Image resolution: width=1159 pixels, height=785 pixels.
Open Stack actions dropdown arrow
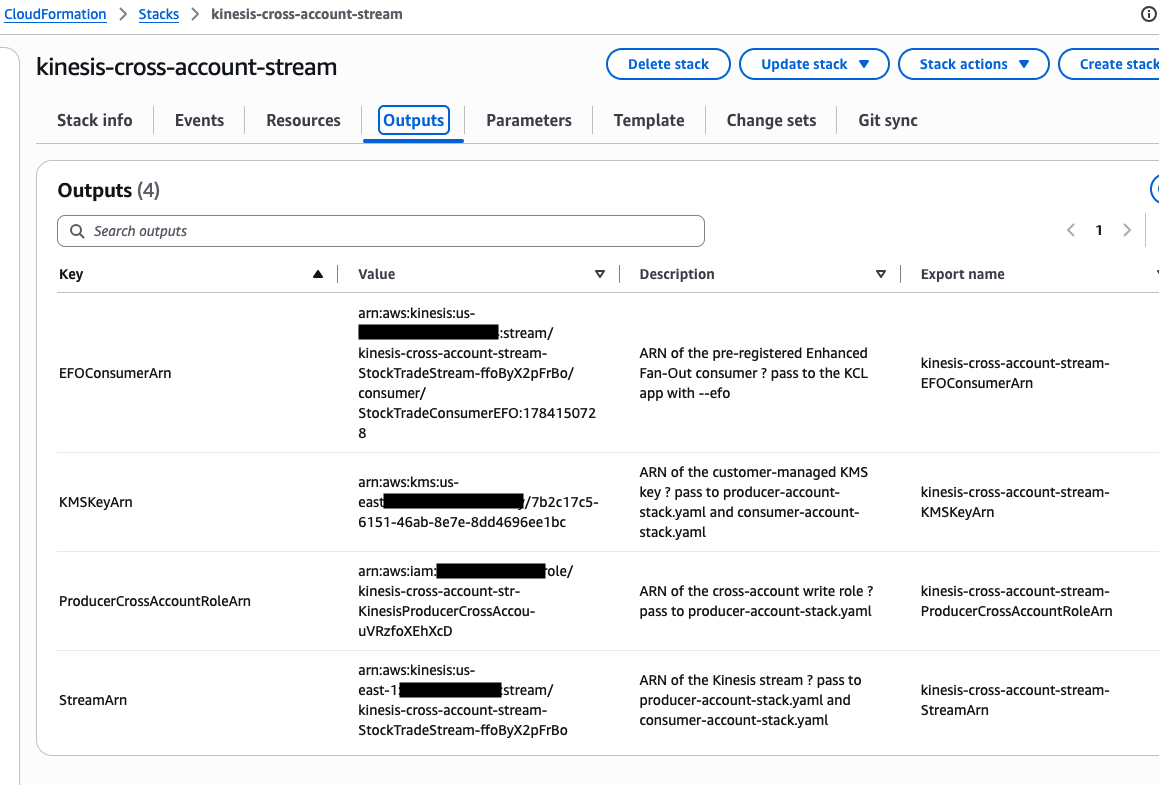[1024, 64]
